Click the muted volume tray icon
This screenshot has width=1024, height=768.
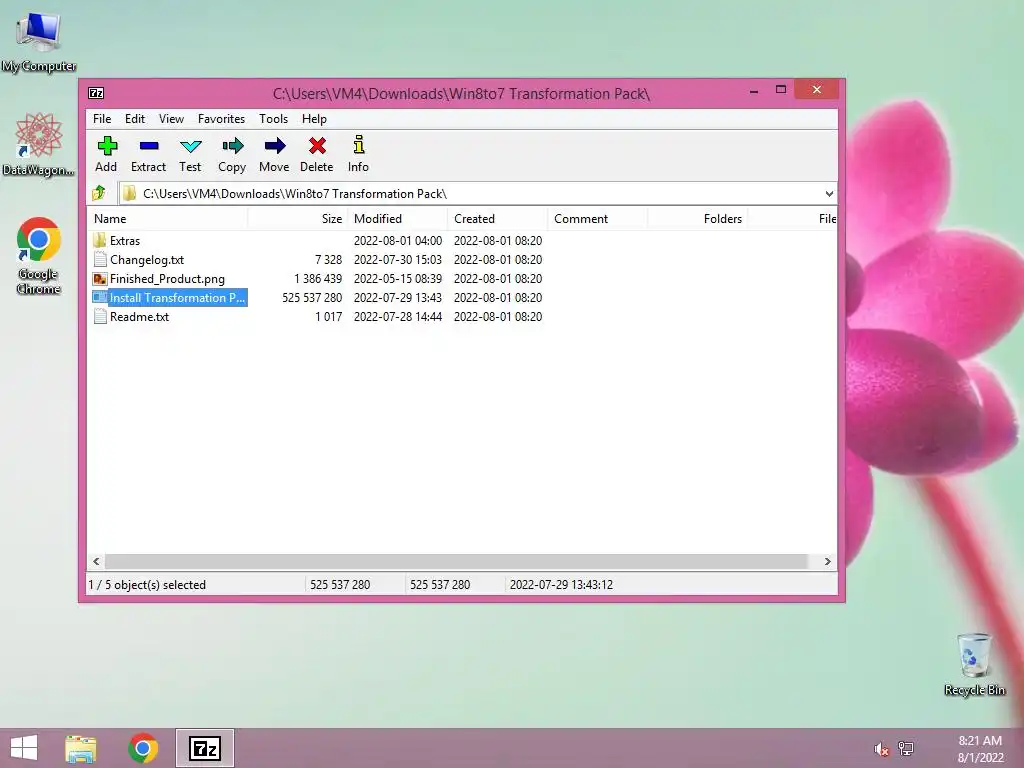tap(881, 749)
